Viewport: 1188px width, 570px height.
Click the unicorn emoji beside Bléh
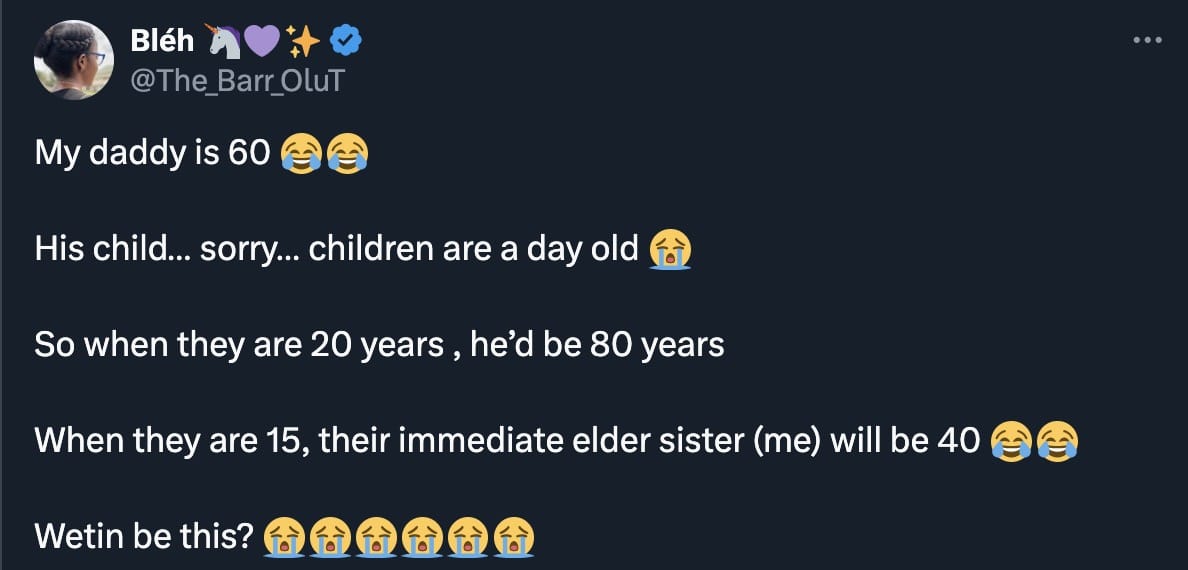[223, 41]
